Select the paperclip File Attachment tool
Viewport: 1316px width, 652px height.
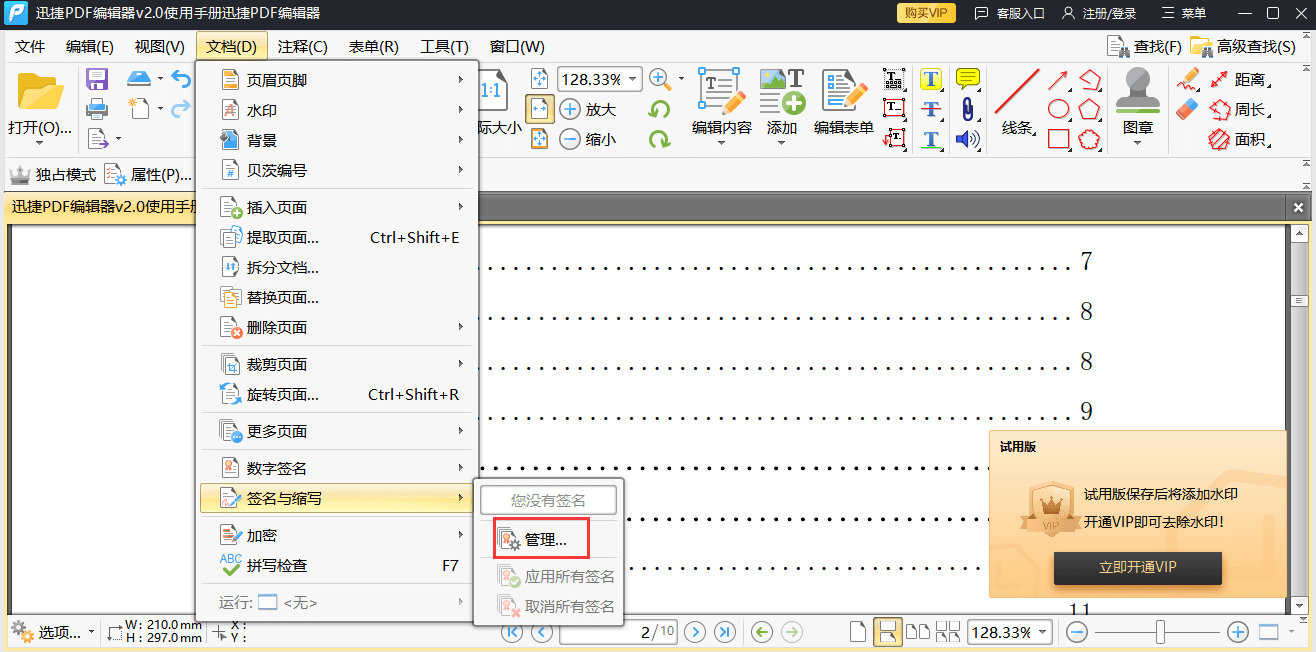pyautogui.click(x=967, y=109)
